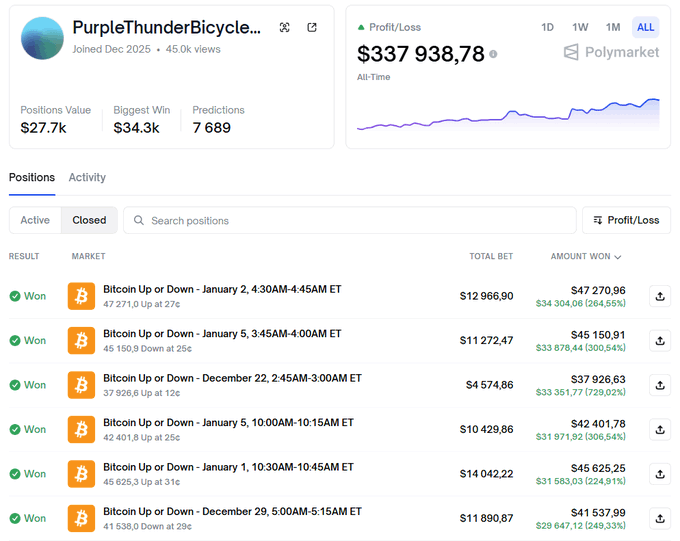Image resolution: width=680 pixels, height=541 pixels.
Task: Share the January 5, 3:45AM position
Action: point(660,341)
